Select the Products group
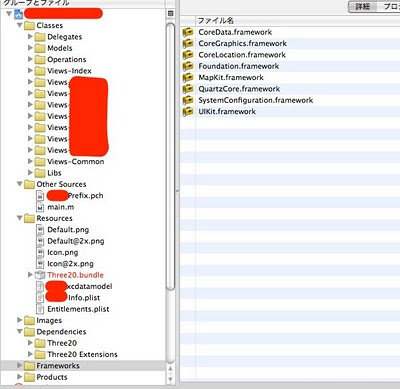400x389 pixels. 52,377
